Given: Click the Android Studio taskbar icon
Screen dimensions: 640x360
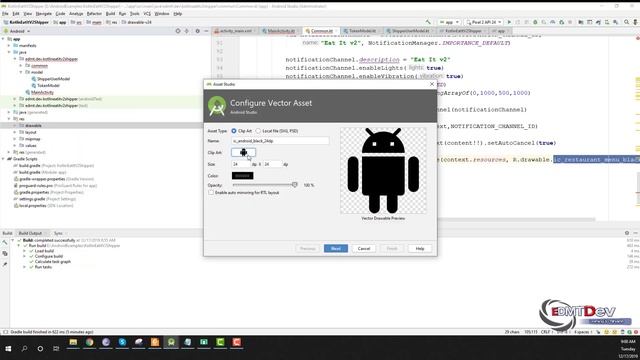Looking at the screenshot, I should (x=171, y=342).
